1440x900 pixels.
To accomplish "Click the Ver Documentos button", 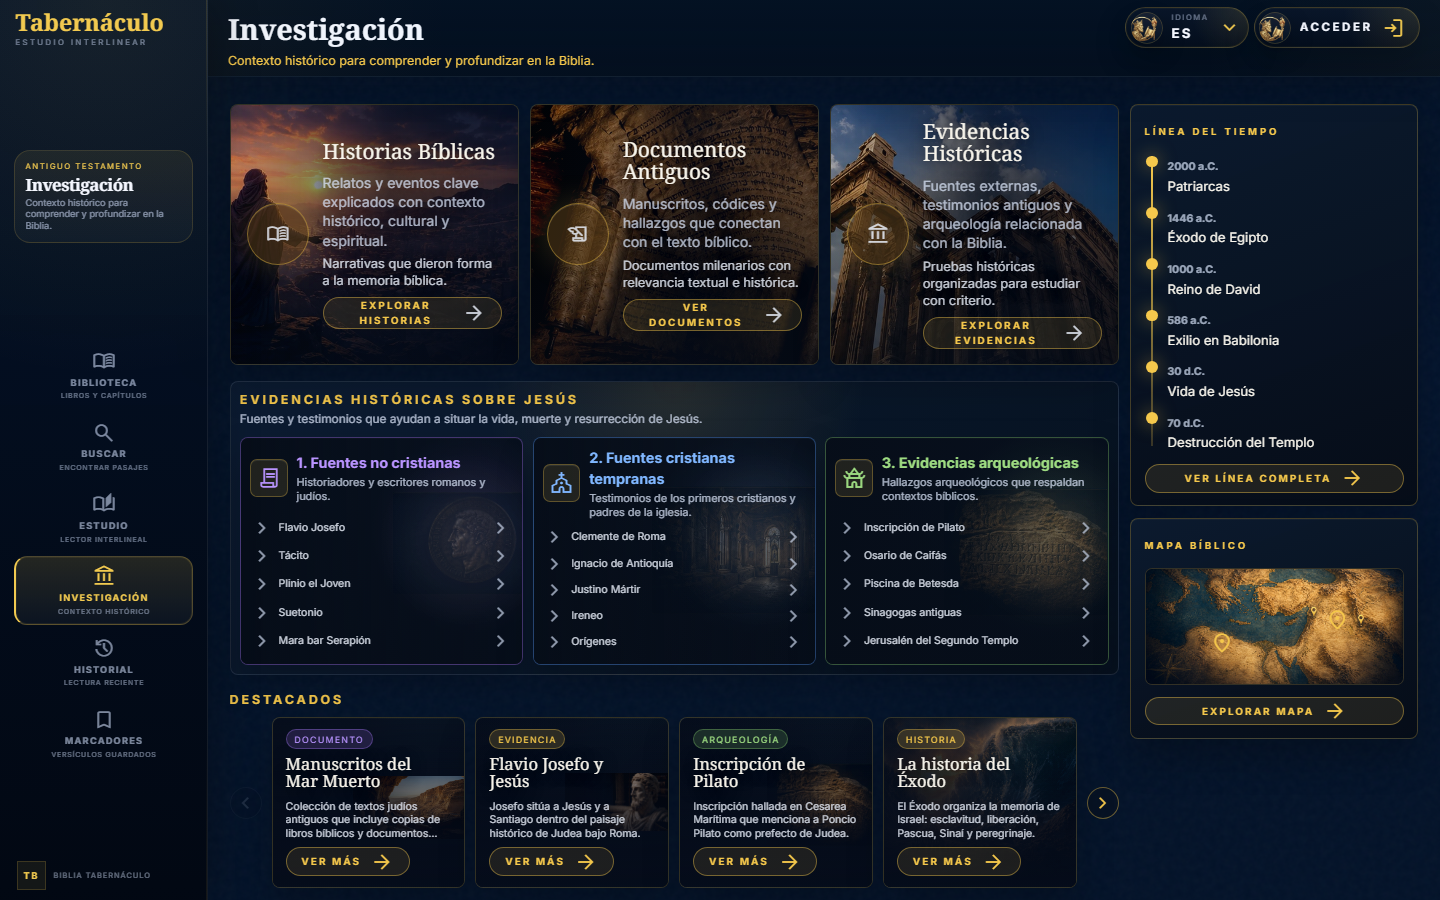I will [712, 315].
